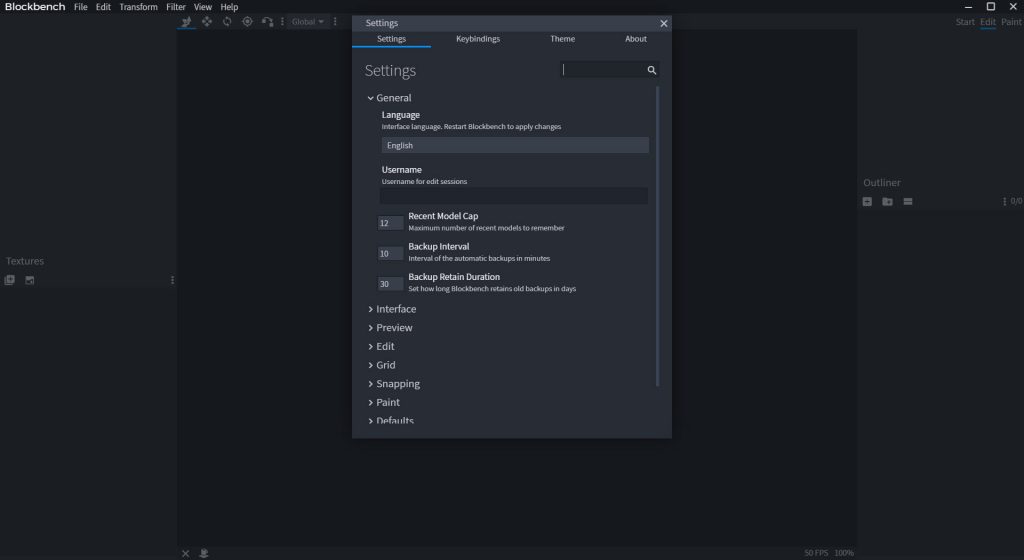Open Textures panel menu dots
This screenshot has height=560, width=1024.
pos(172,280)
